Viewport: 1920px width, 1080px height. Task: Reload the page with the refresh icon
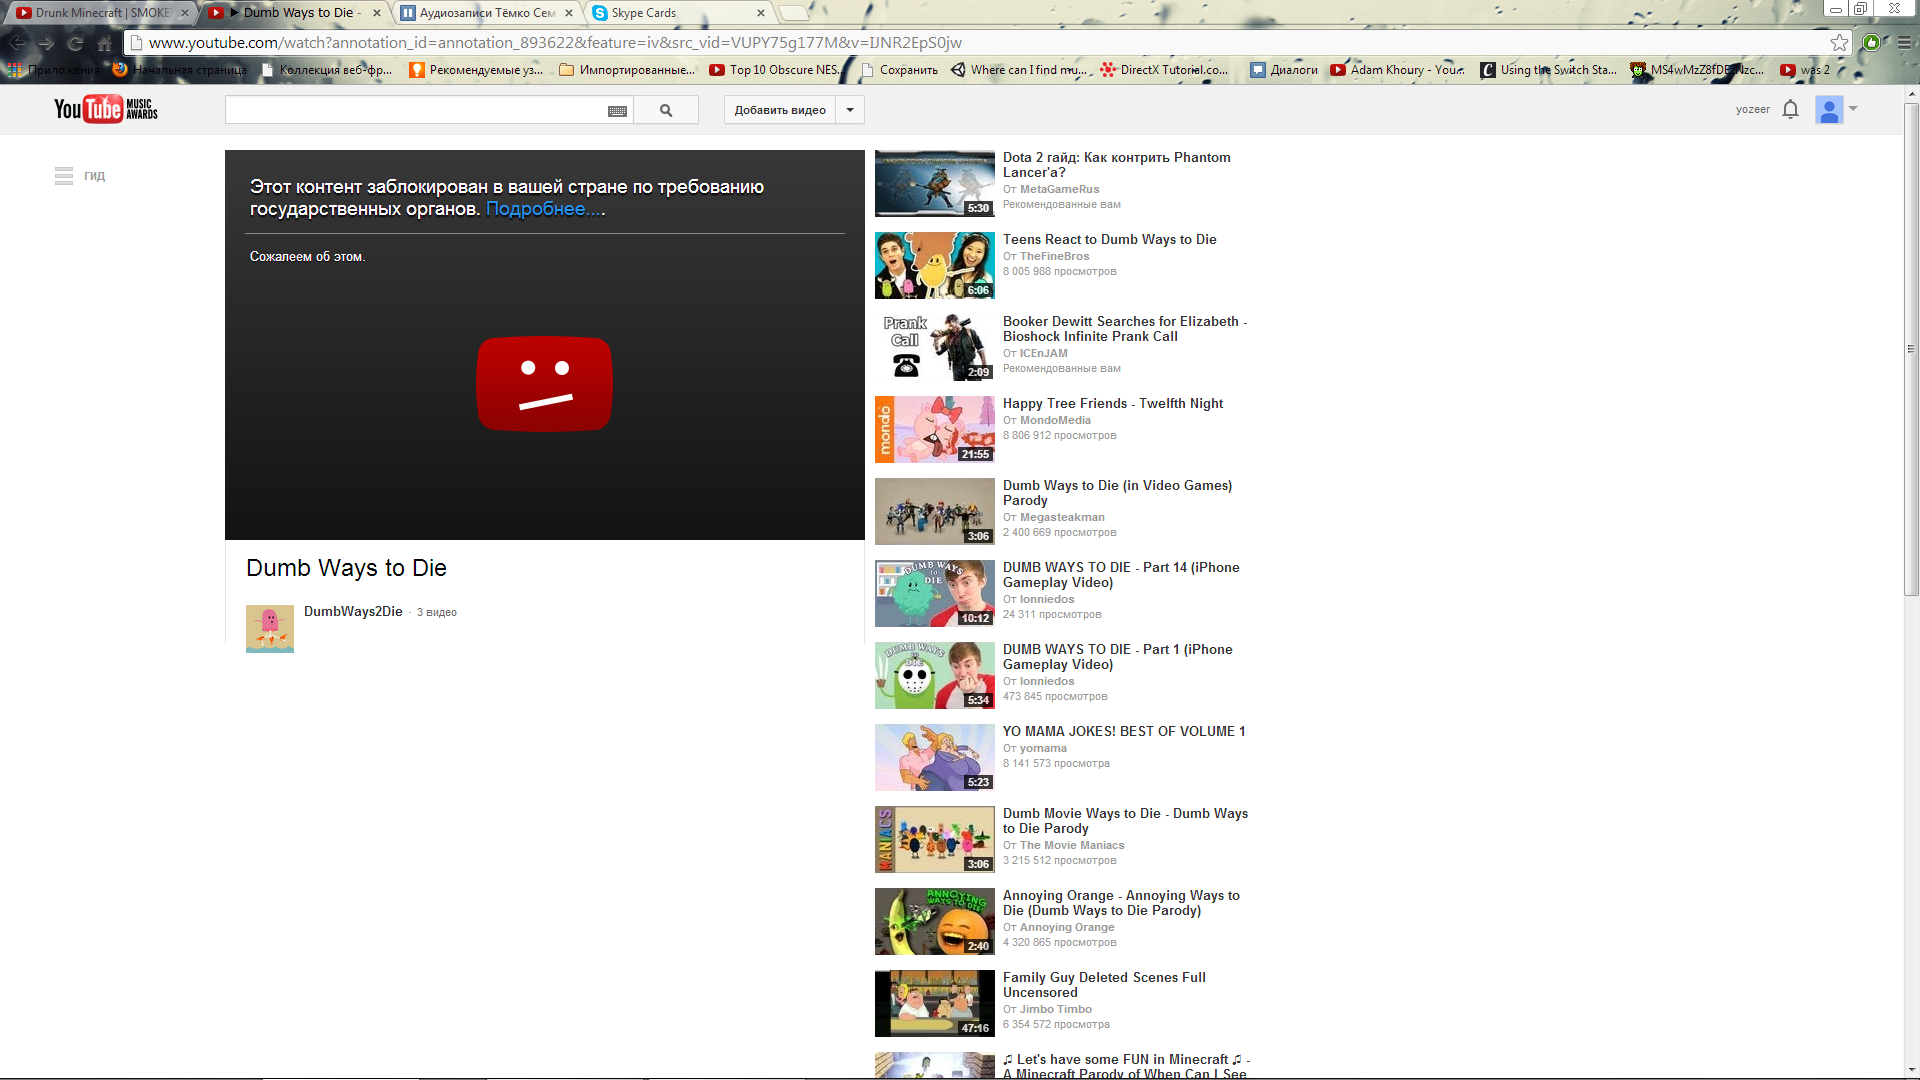point(75,43)
